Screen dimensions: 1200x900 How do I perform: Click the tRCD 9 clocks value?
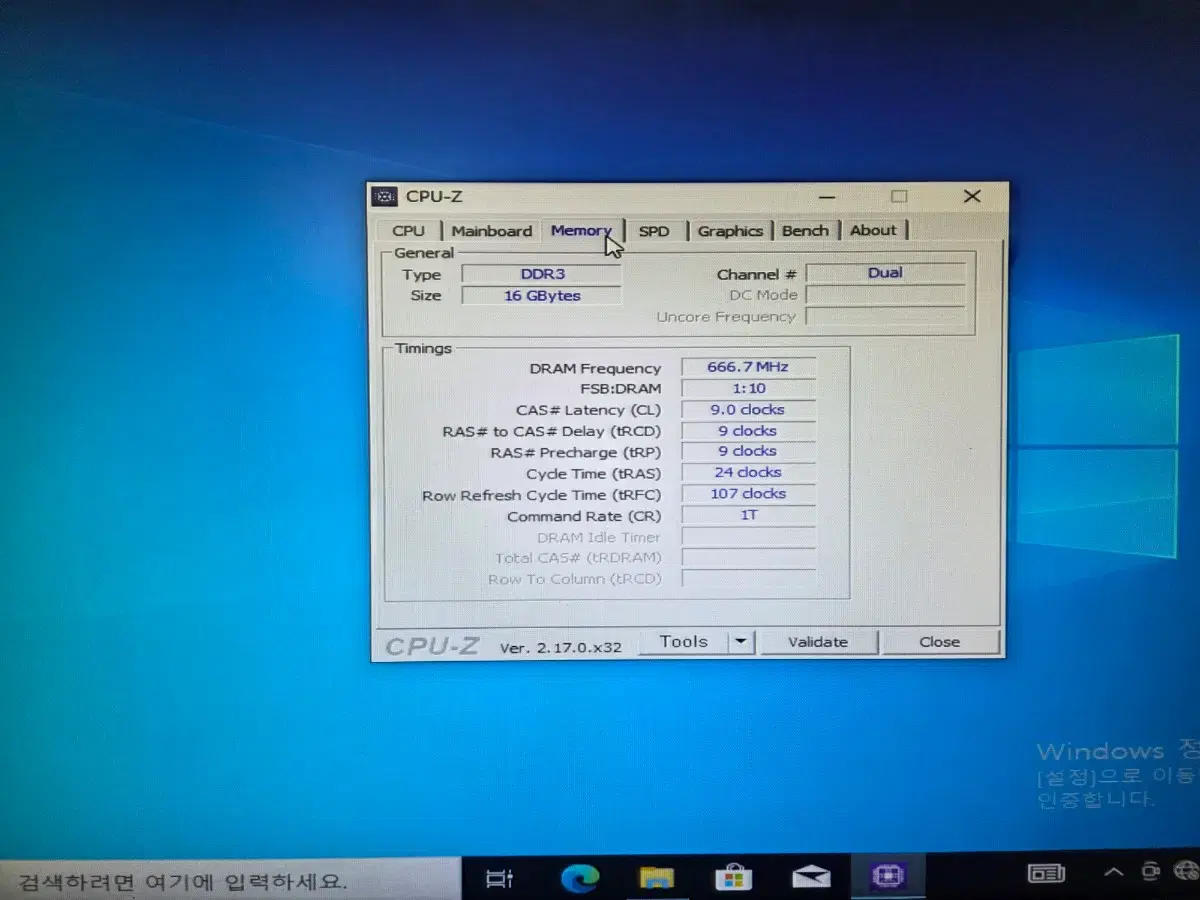coord(748,431)
